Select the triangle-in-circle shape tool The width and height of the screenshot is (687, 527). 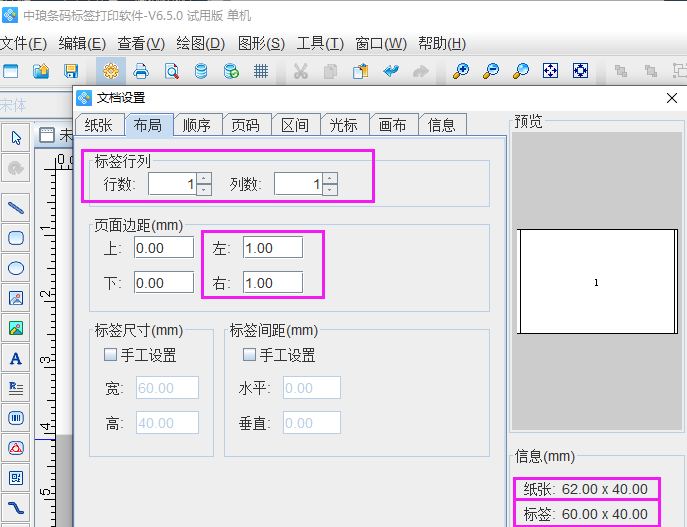pyautogui.click(x=16, y=448)
